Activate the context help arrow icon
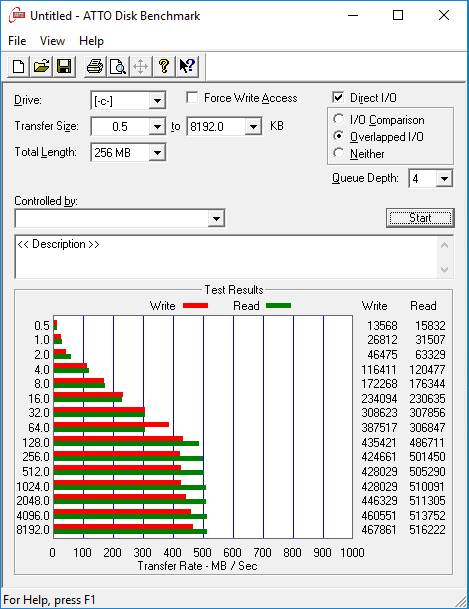469x609 pixels. tap(188, 66)
